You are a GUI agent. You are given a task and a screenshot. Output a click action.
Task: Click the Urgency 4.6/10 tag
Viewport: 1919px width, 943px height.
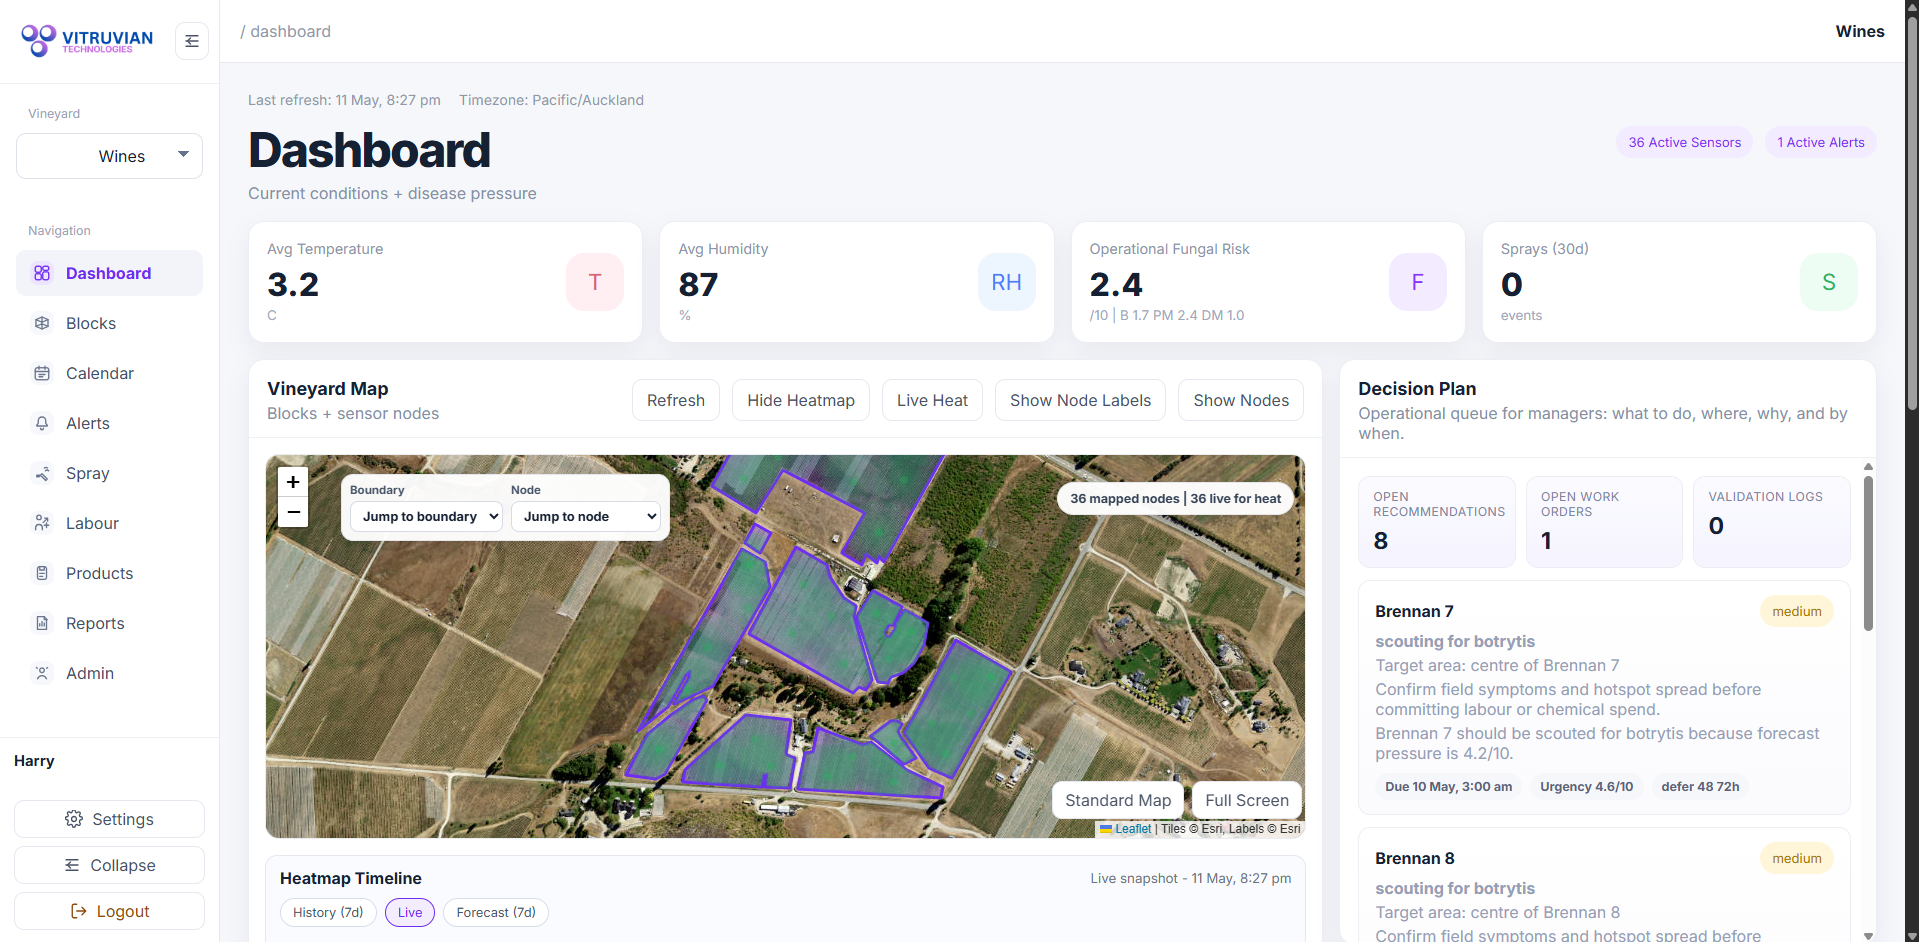point(1586,787)
